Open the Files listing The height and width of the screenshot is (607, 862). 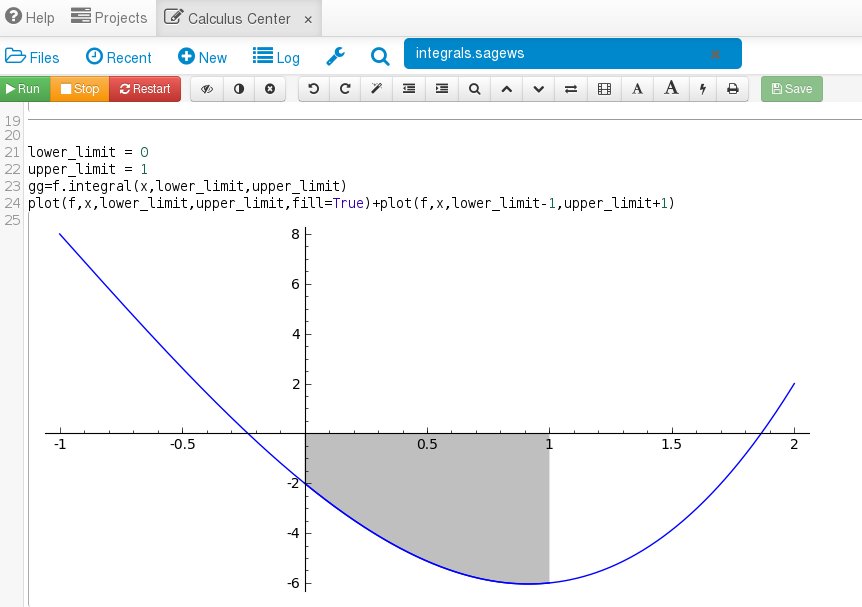point(33,57)
